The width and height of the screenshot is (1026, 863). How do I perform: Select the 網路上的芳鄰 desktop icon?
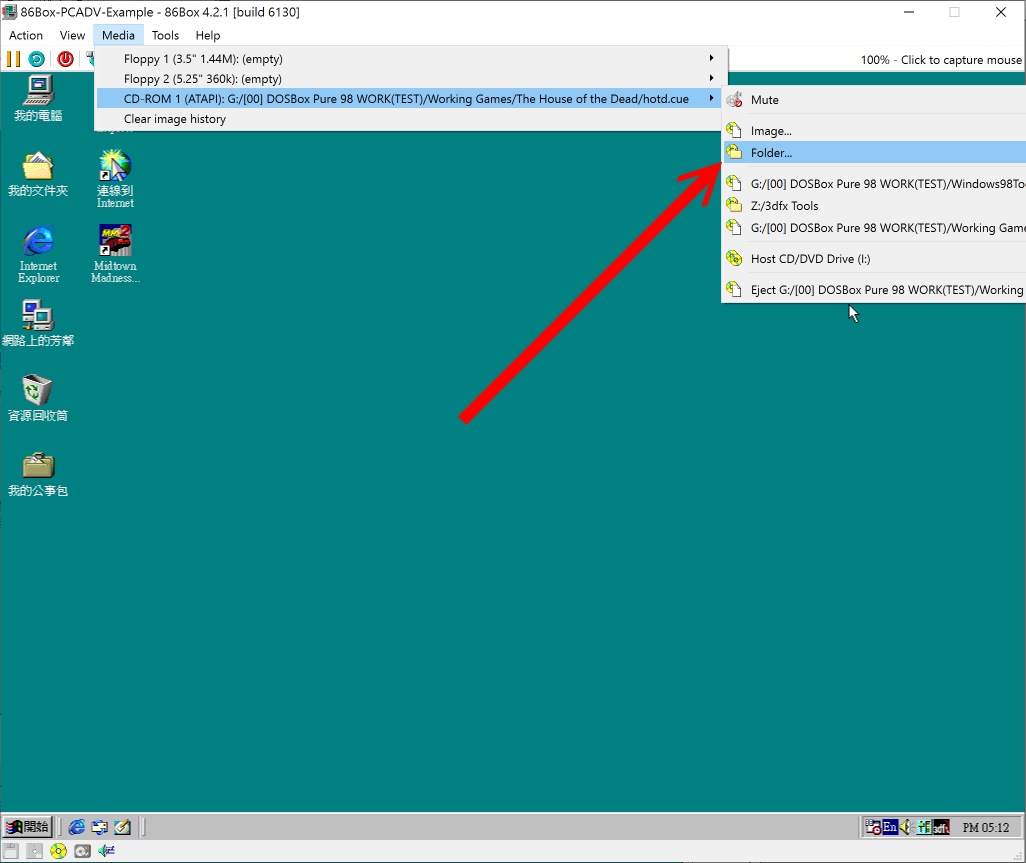point(38,323)
